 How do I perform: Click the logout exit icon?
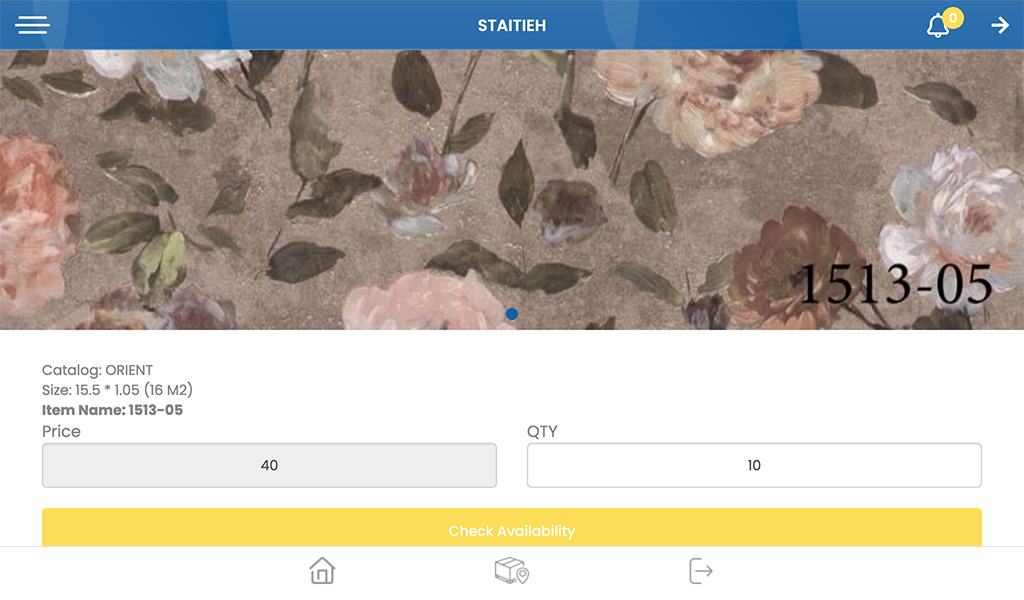701,571
